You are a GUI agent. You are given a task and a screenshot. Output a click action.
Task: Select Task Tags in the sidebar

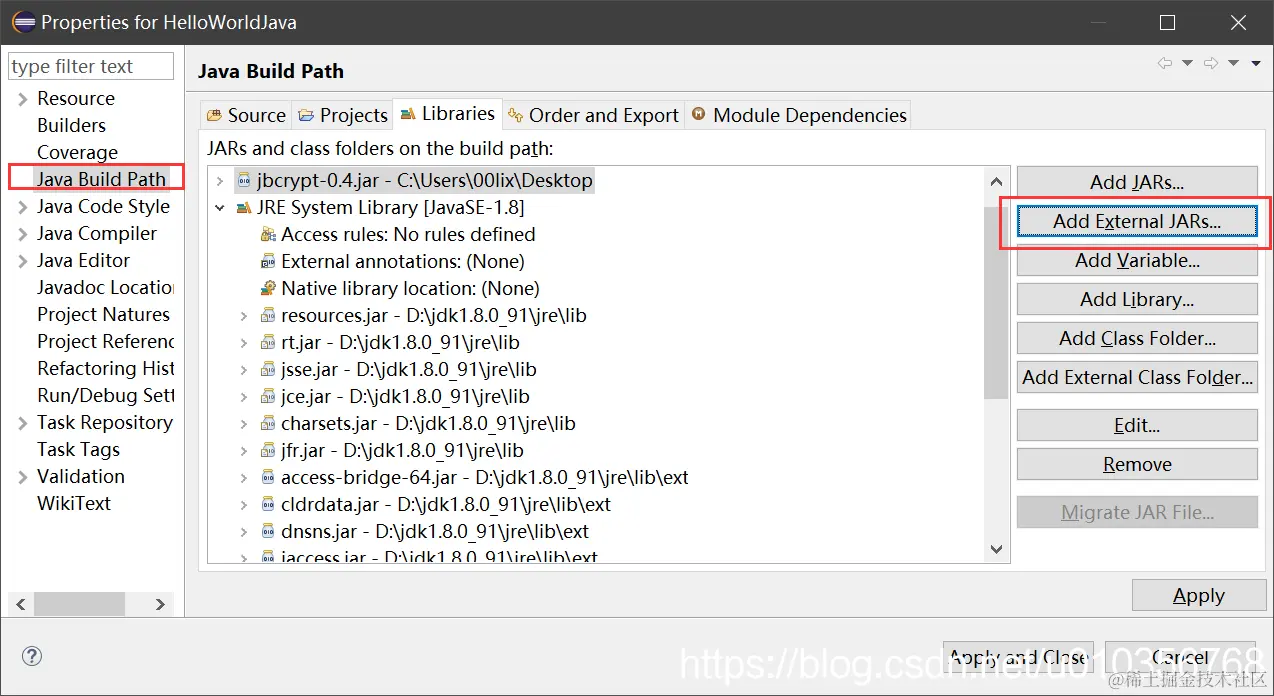tap(78, 450)
